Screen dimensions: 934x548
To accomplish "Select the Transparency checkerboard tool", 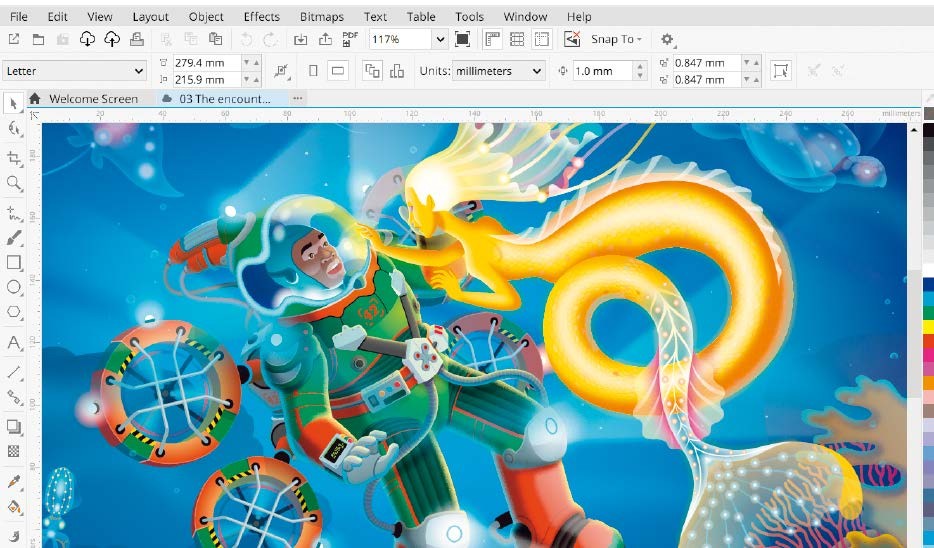I will coord(14,451).
